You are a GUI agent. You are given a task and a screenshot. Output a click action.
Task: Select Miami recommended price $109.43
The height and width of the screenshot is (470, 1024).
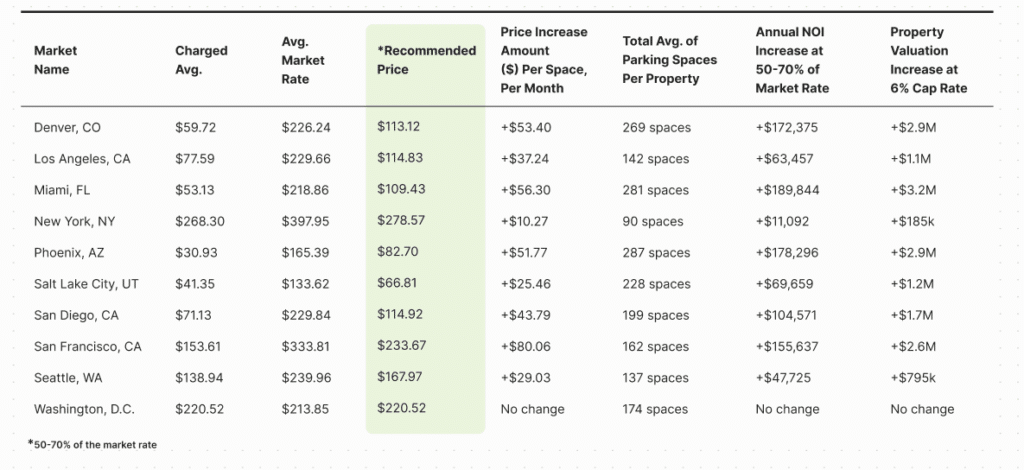tap(401, 190)
